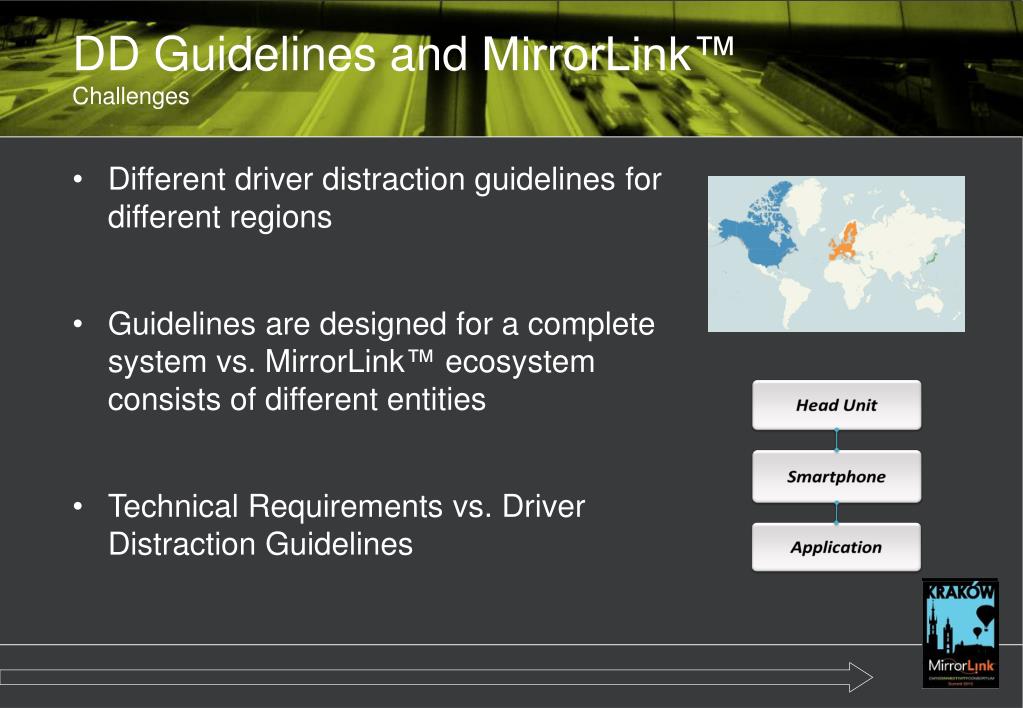This screenshot has width=1023, height=708.
Task: Click the 'Head Unit' box
Action: (x=836, y=405)
